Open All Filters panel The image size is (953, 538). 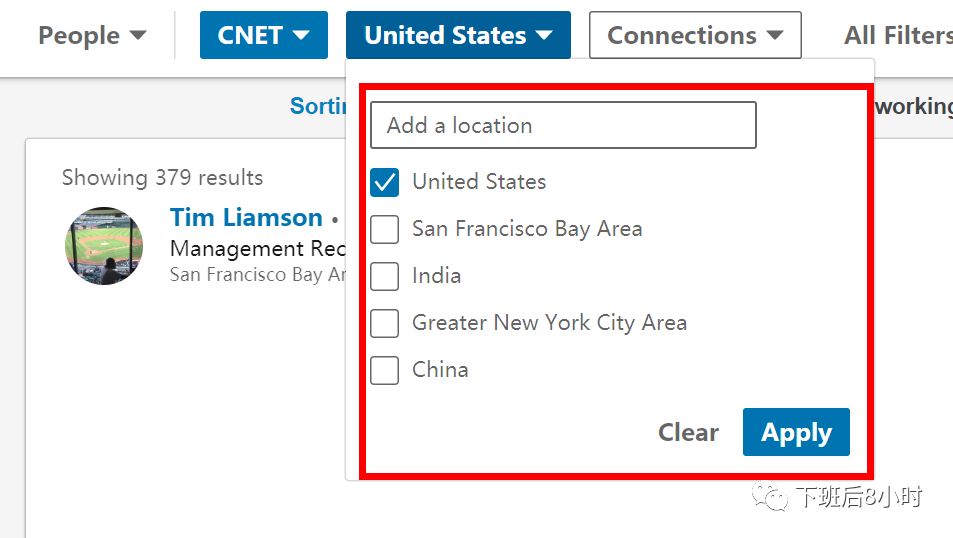898,36
